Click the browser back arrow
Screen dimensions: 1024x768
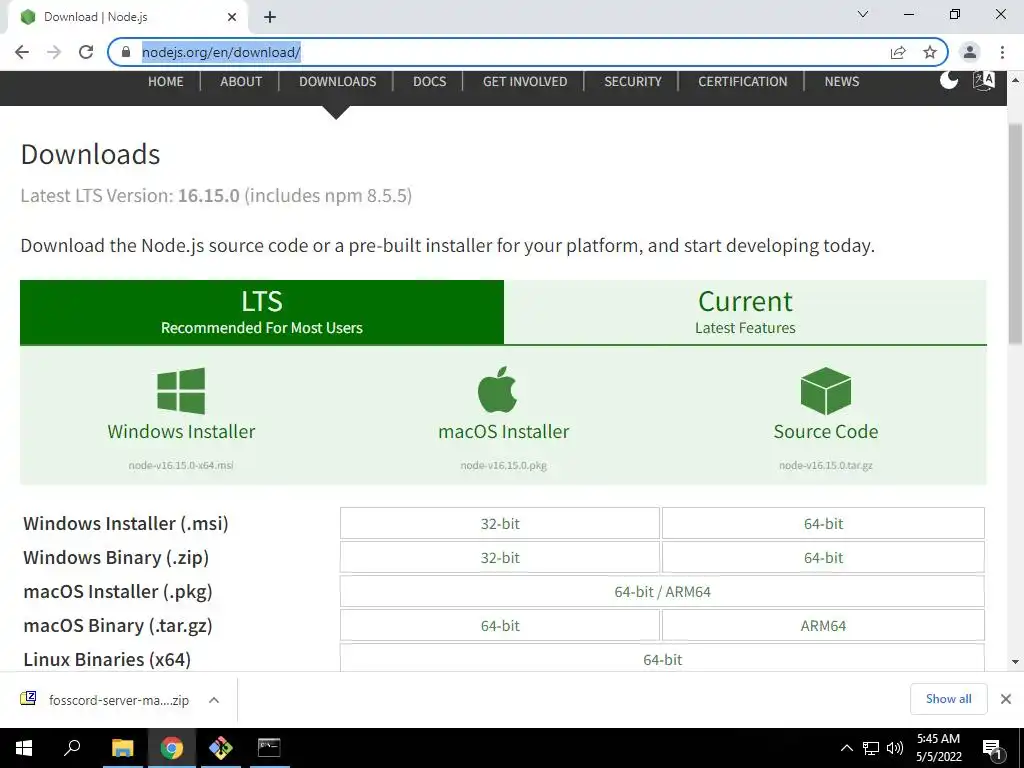point(22,52)
